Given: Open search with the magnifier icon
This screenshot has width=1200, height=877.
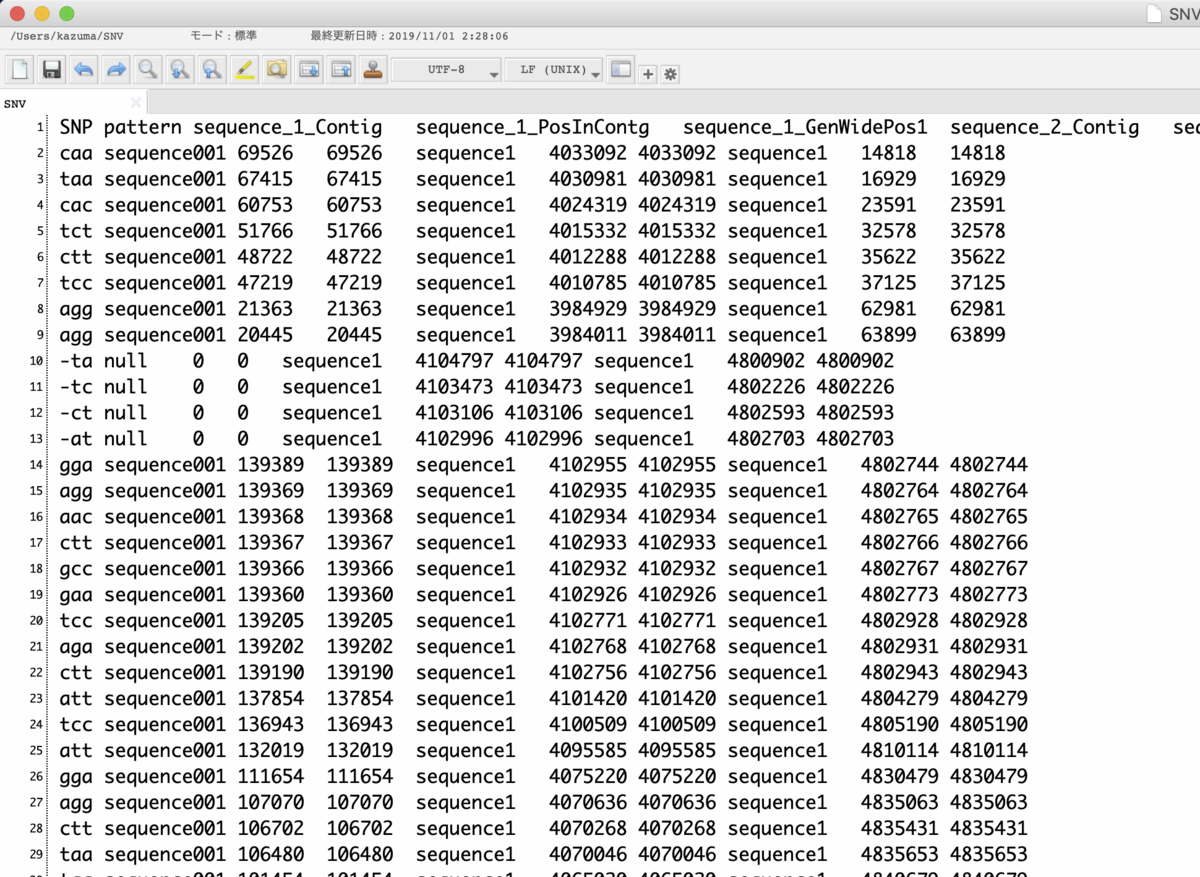Looking at the screenshot, I should (x=148, y=70).
